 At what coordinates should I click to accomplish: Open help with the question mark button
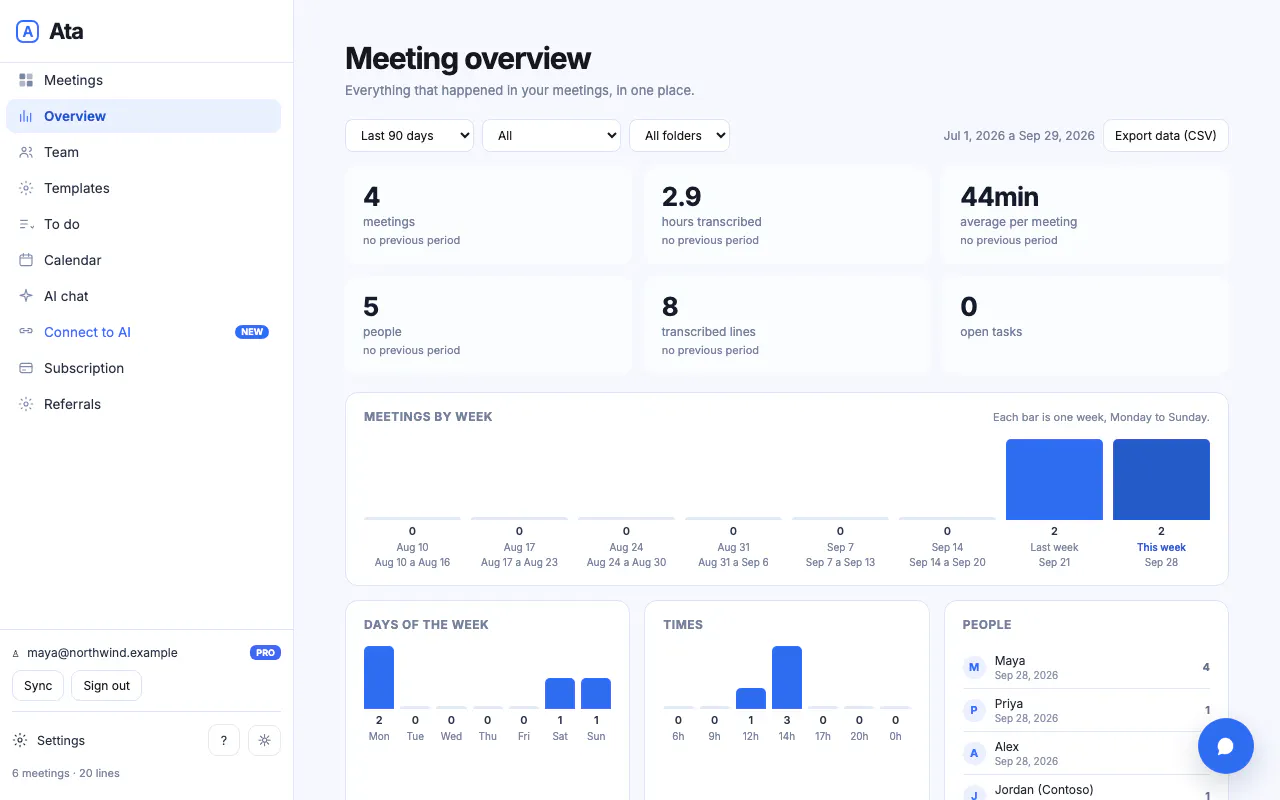coord(224,740)
